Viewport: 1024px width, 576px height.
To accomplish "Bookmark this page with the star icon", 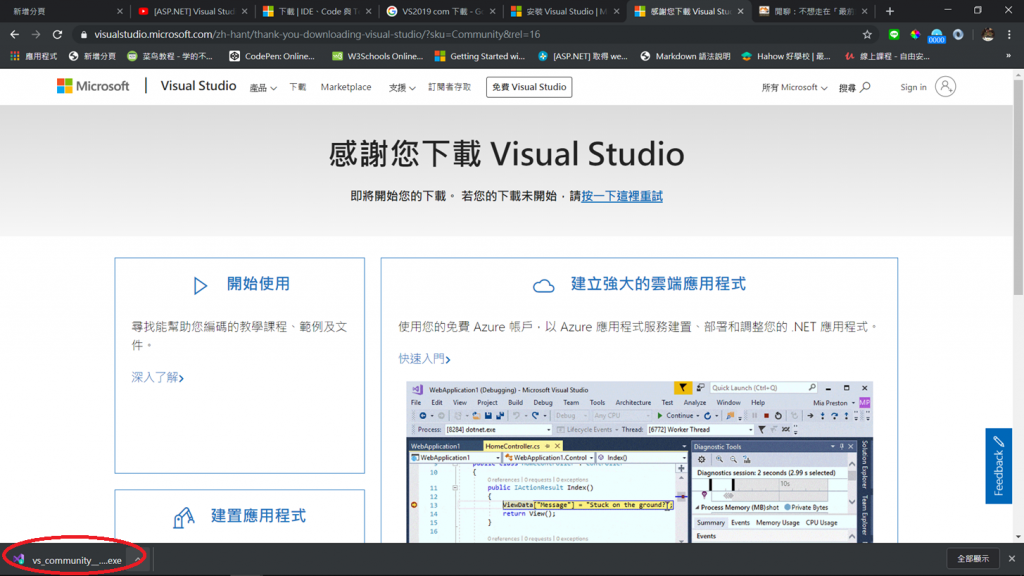I will [867, 35].
